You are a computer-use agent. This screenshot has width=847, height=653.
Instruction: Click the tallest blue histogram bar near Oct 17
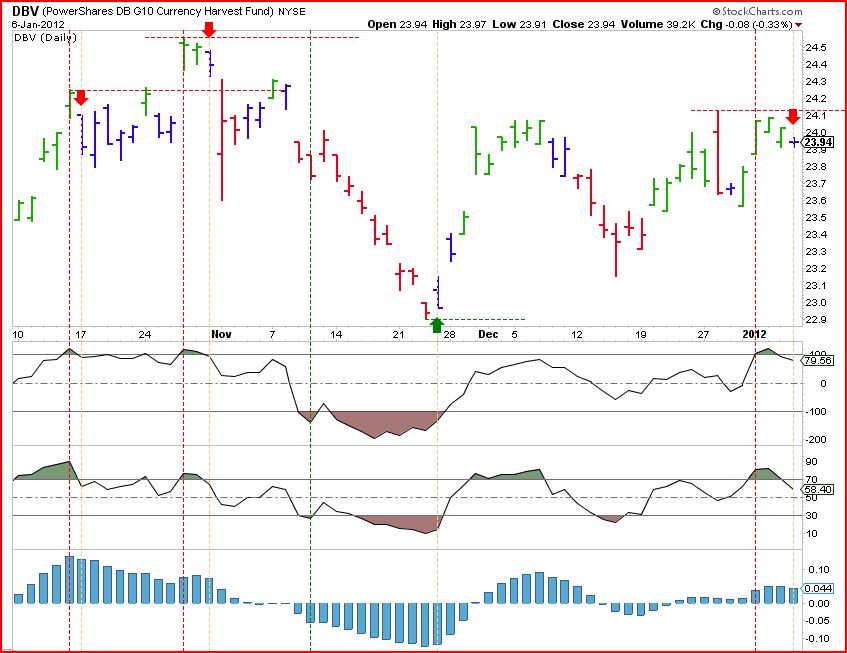[70, 580]
